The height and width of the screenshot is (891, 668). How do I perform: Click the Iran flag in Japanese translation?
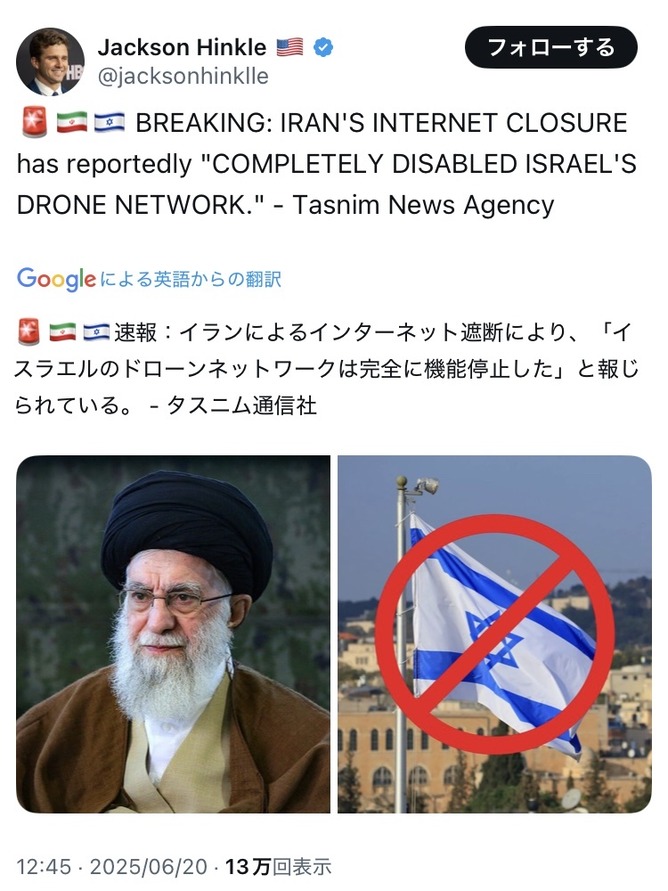(62, 332)
